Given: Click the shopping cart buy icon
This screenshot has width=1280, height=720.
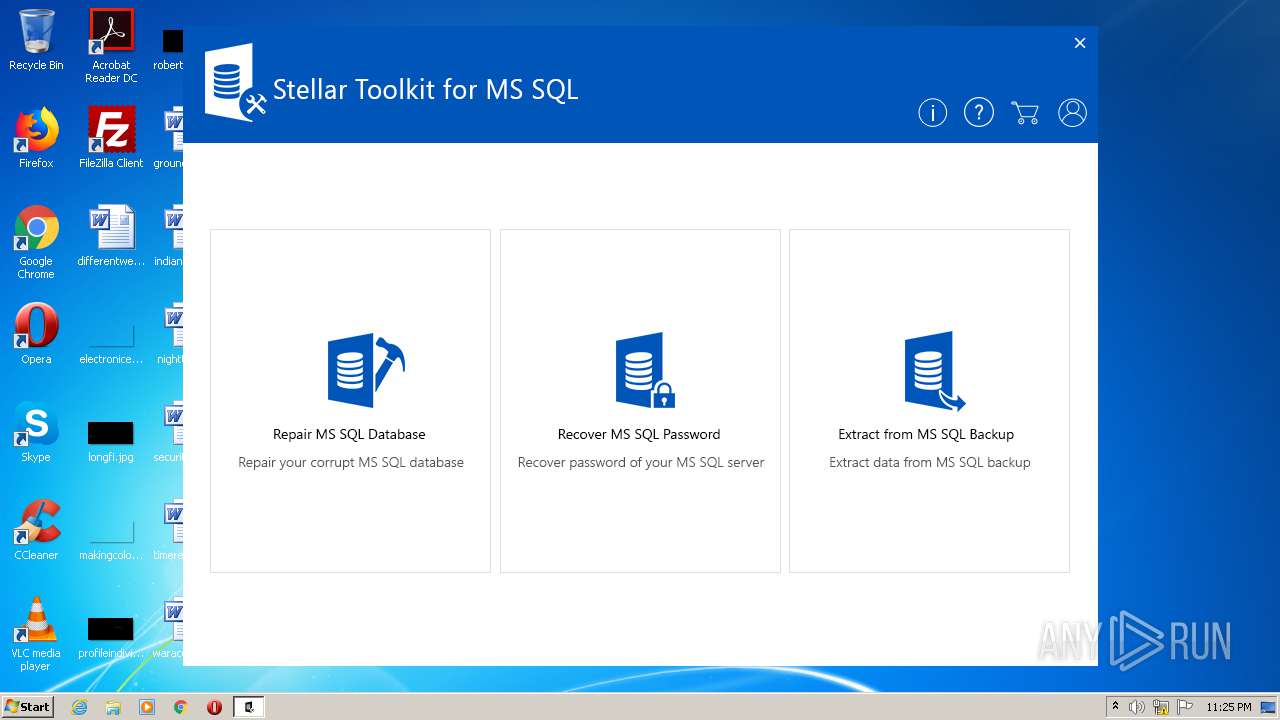Looking at the screenshot, I should 1025,113.
